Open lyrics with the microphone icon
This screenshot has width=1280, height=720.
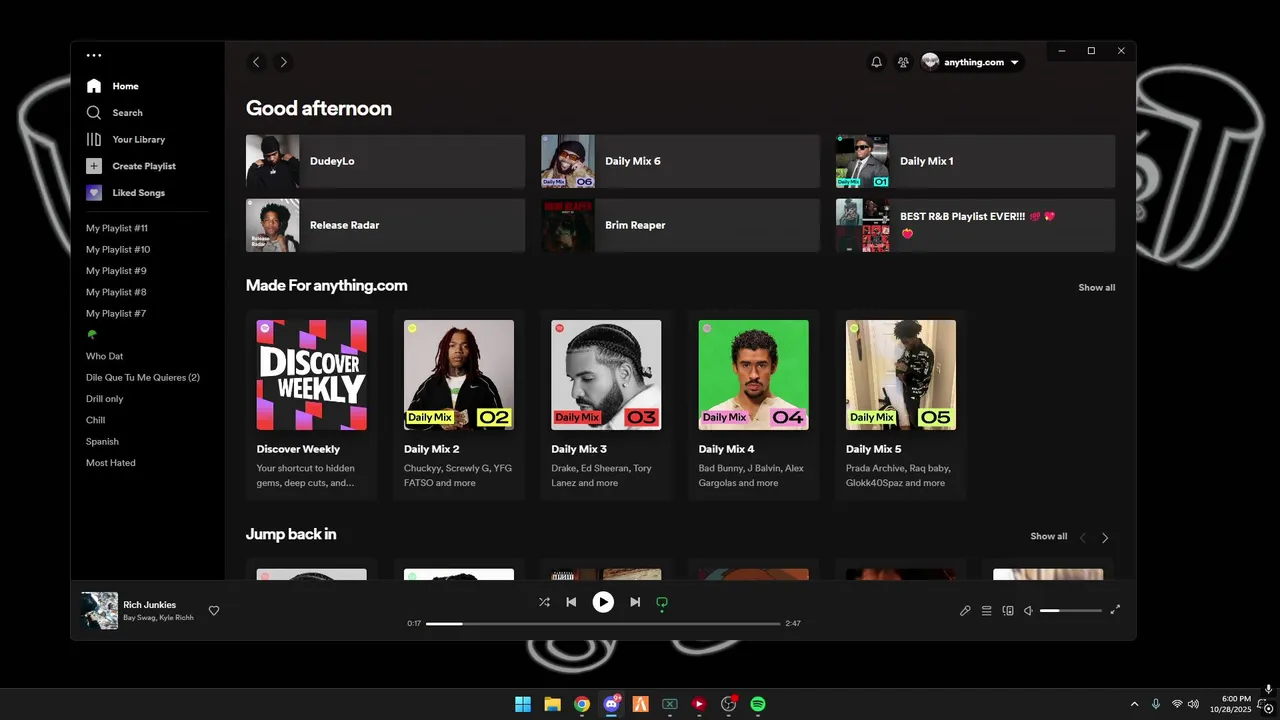tap(965, 611)
